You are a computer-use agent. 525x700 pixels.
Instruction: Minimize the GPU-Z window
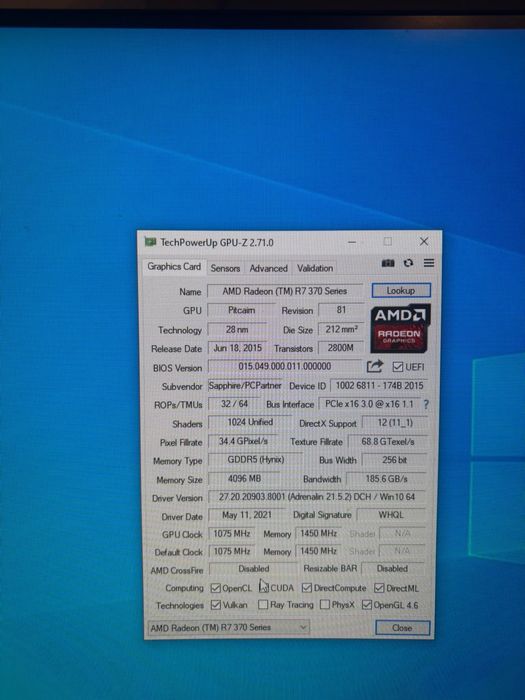pyautogui.click(x=352, y=242)
